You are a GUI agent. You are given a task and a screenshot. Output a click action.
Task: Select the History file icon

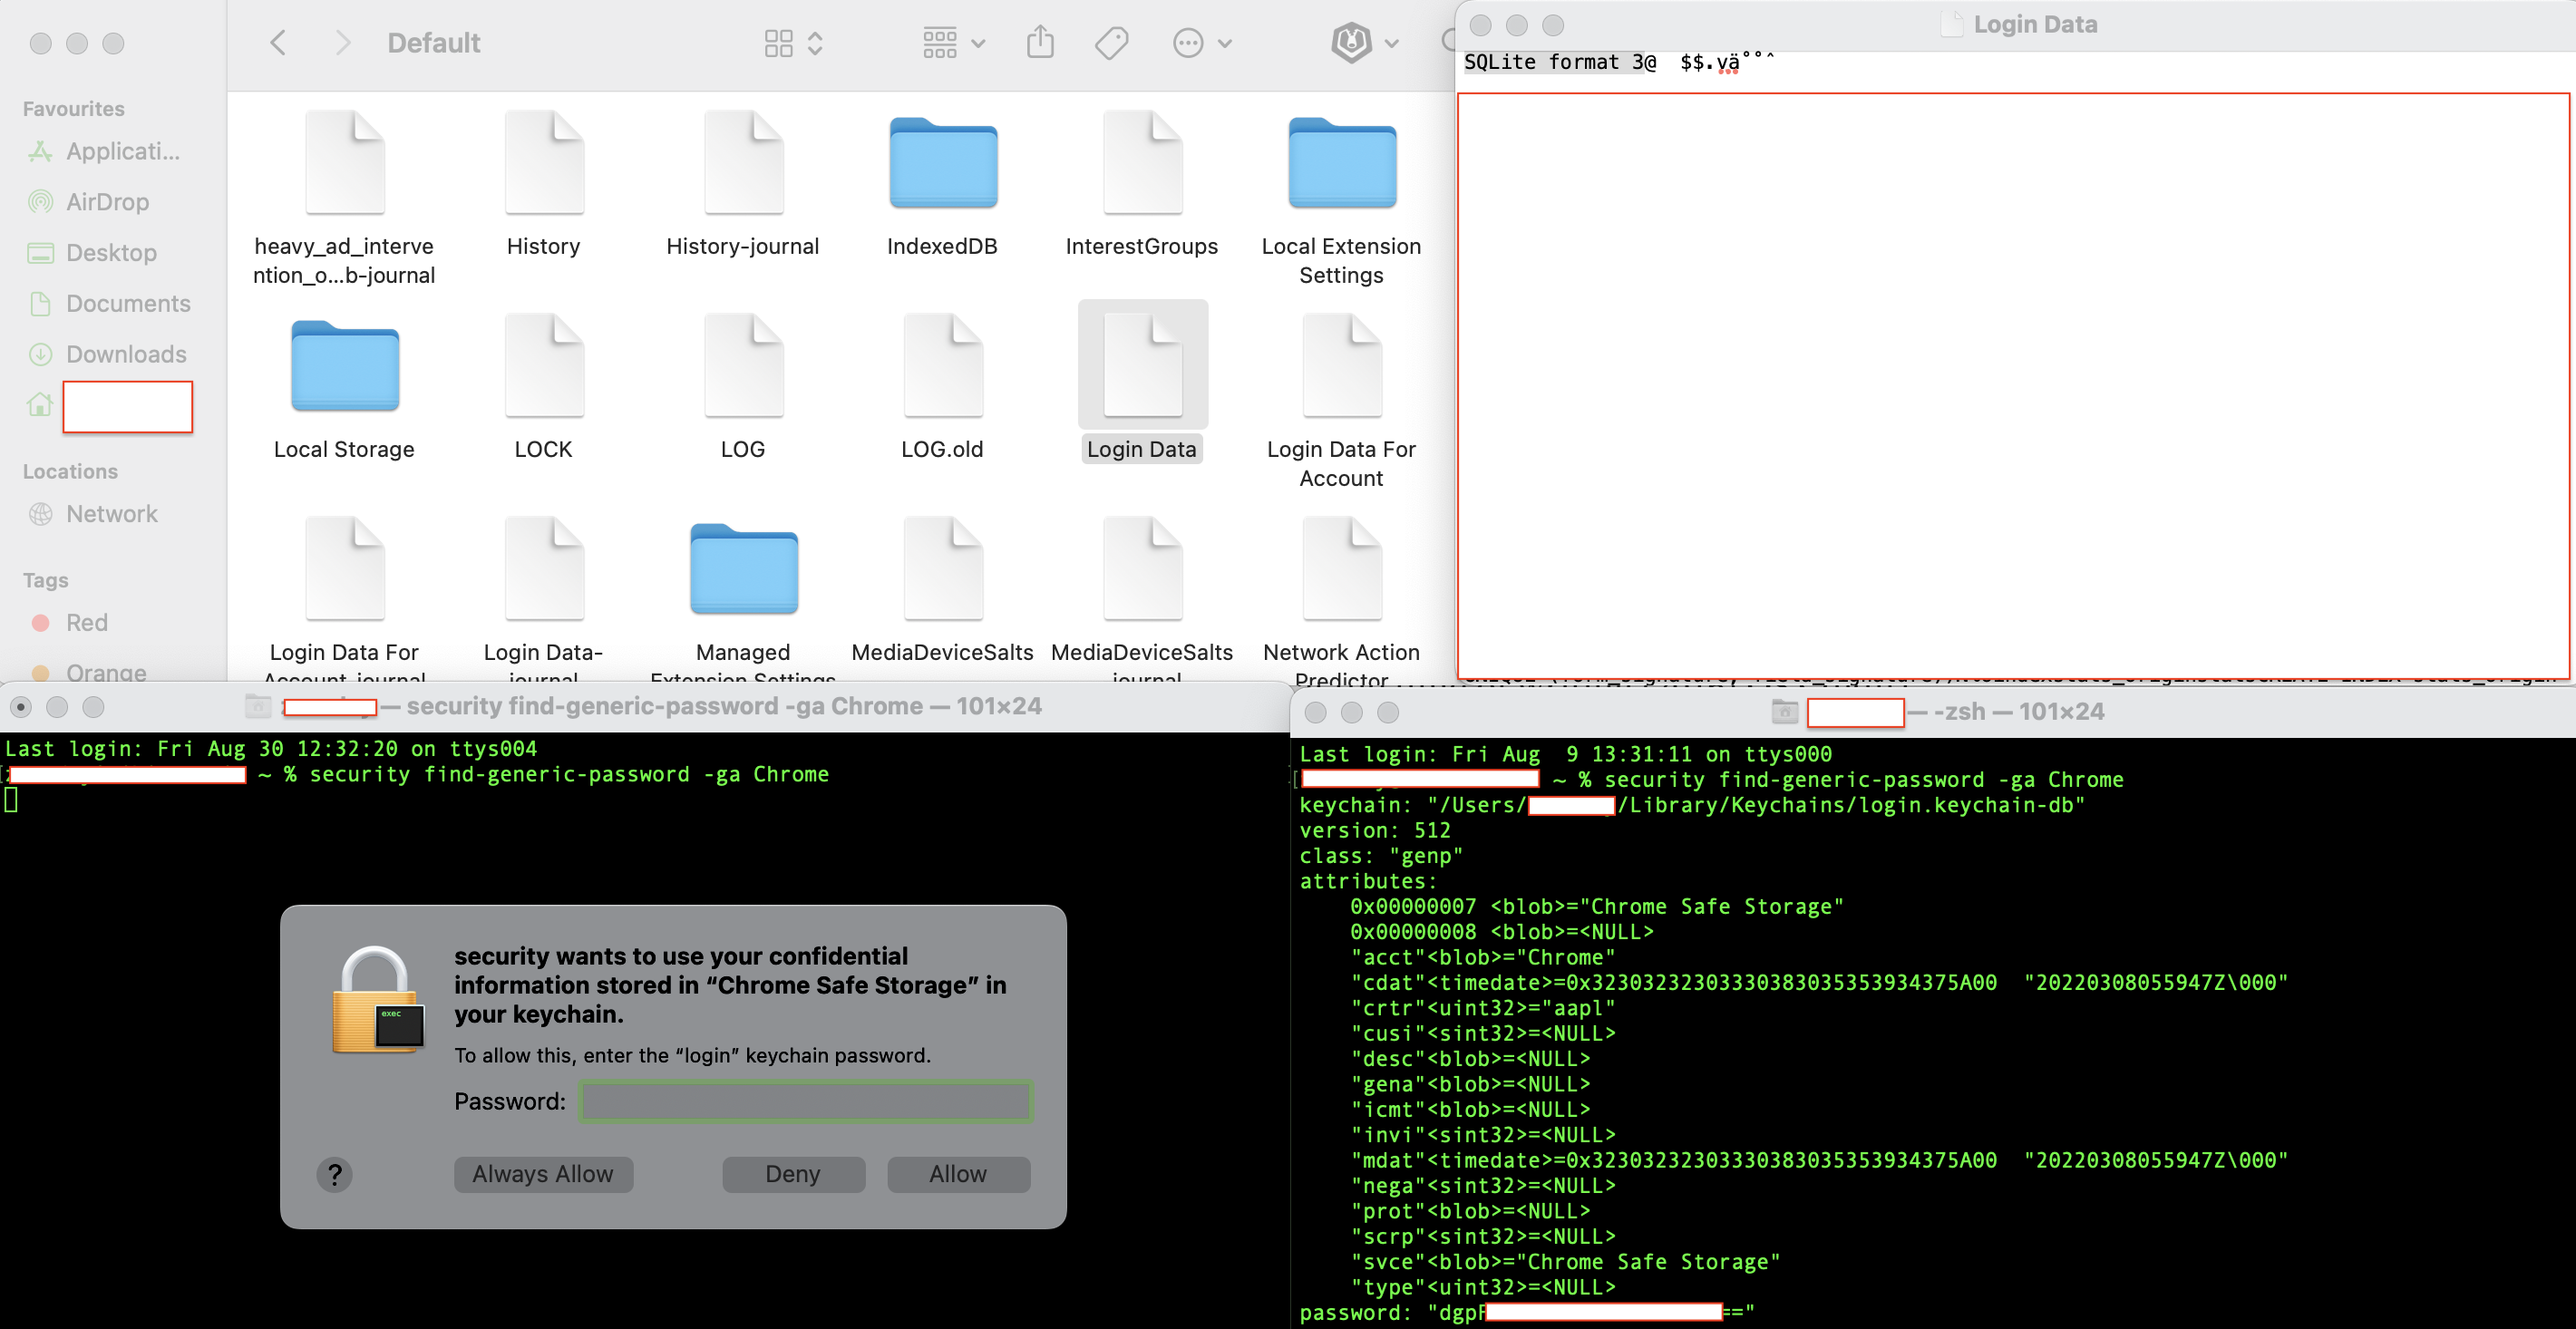point(544,162)
